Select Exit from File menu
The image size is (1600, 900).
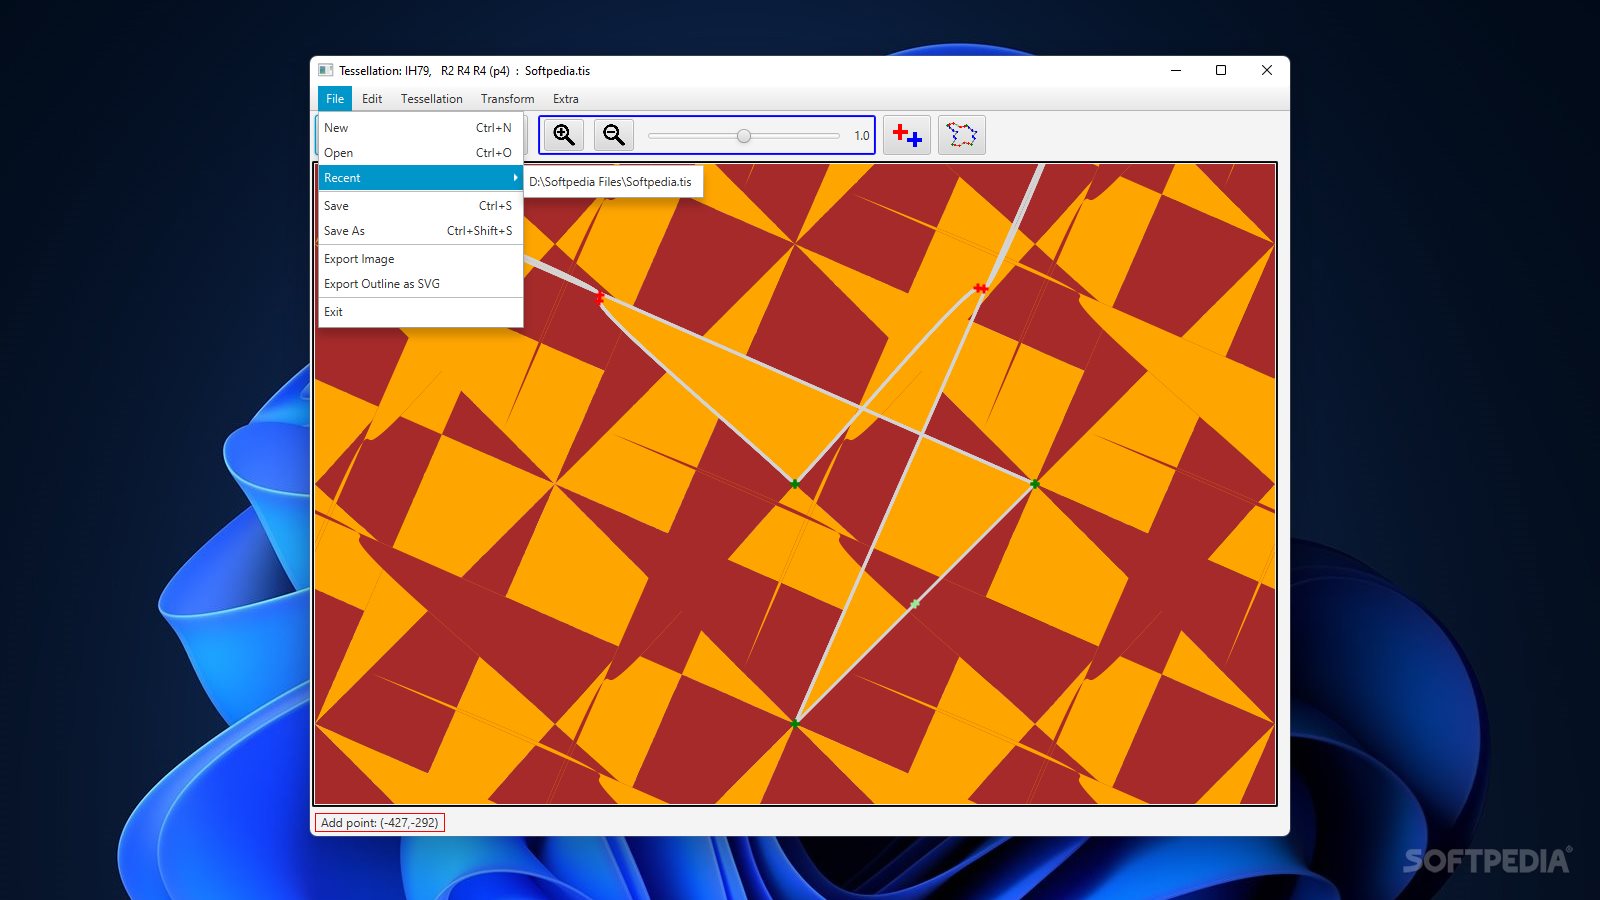(x=420, y=312)
